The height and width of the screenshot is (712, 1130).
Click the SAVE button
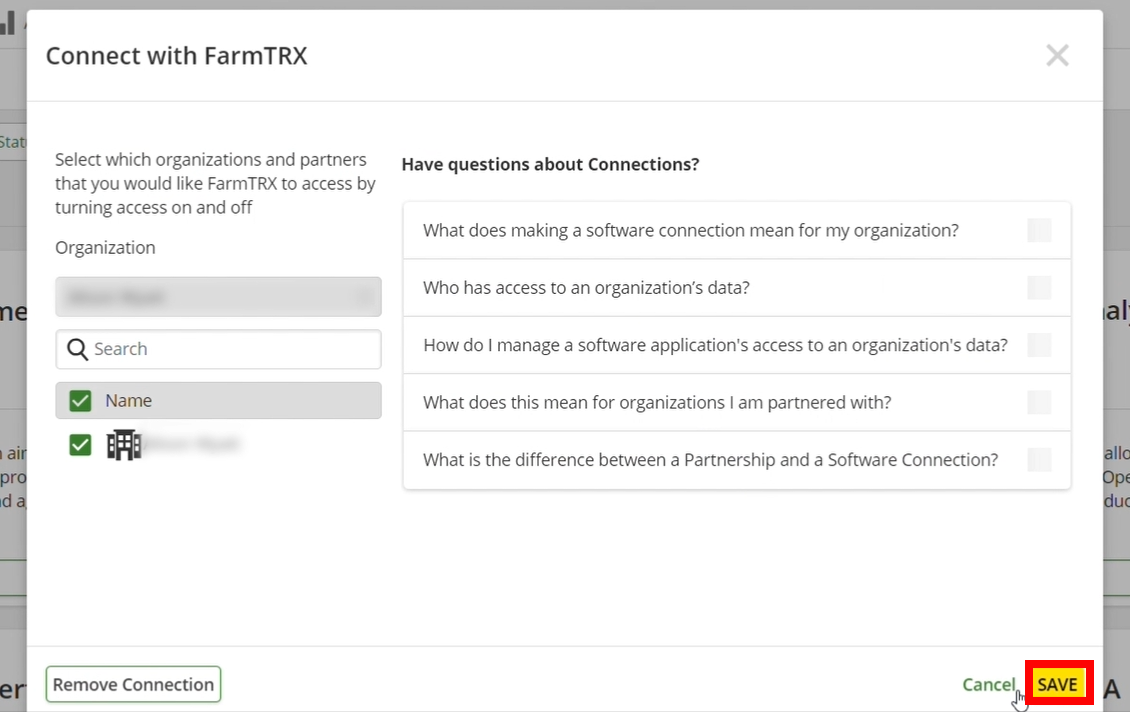pos(1058,684)
